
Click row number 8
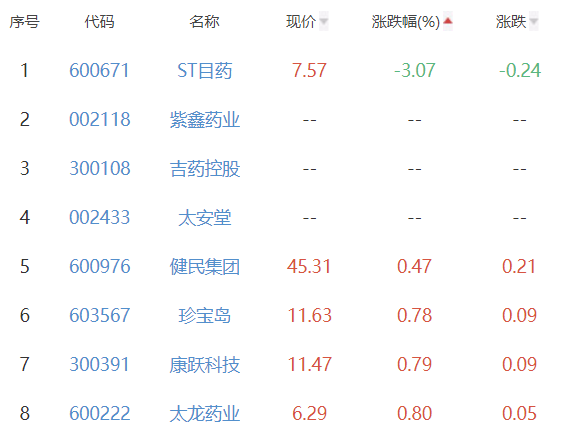click(x=24, y=413)
